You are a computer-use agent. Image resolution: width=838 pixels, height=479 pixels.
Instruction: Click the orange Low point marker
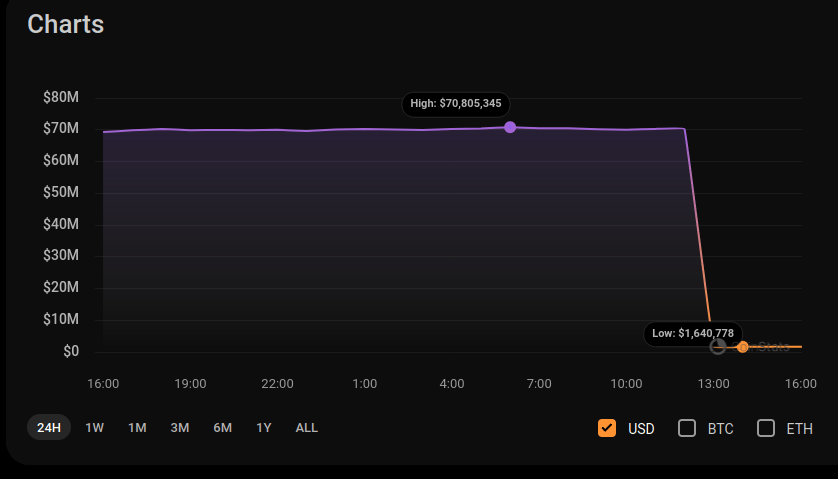(x=742, y=347)
